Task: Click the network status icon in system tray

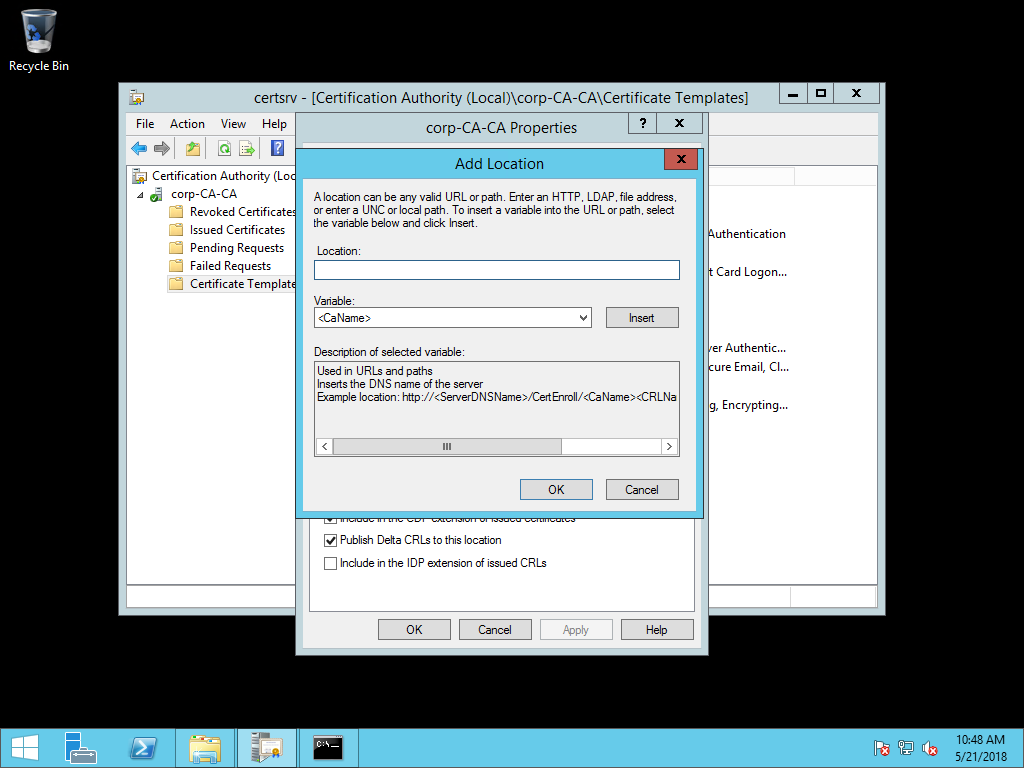Action: [905, 748]
